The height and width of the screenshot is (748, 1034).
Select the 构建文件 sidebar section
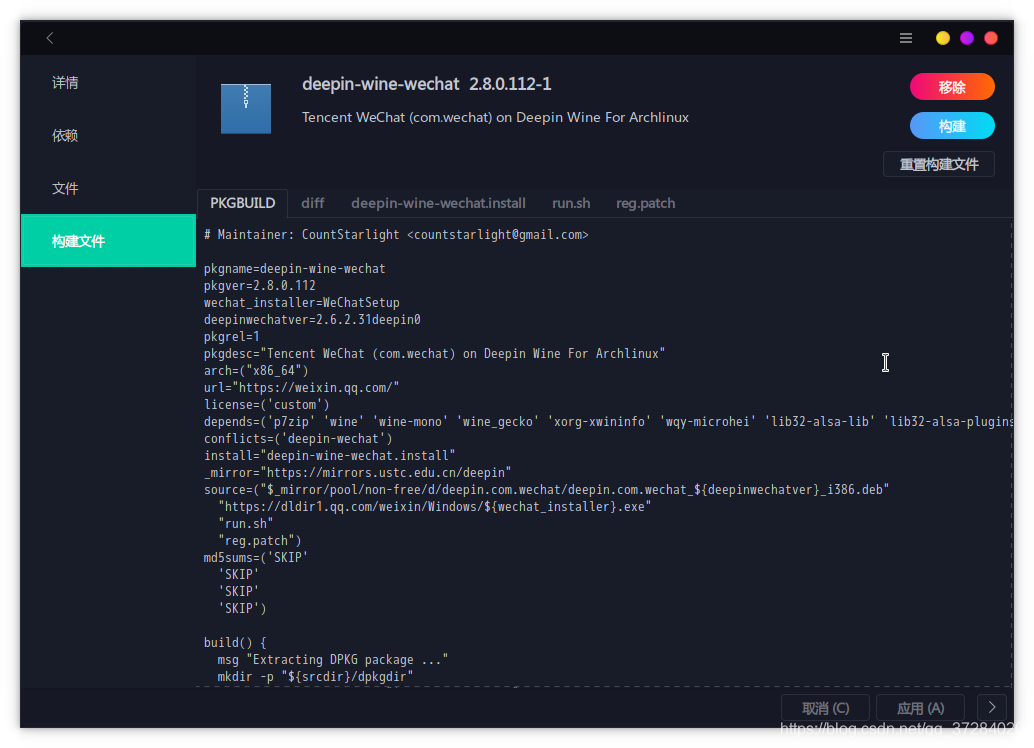coord(108,241)
